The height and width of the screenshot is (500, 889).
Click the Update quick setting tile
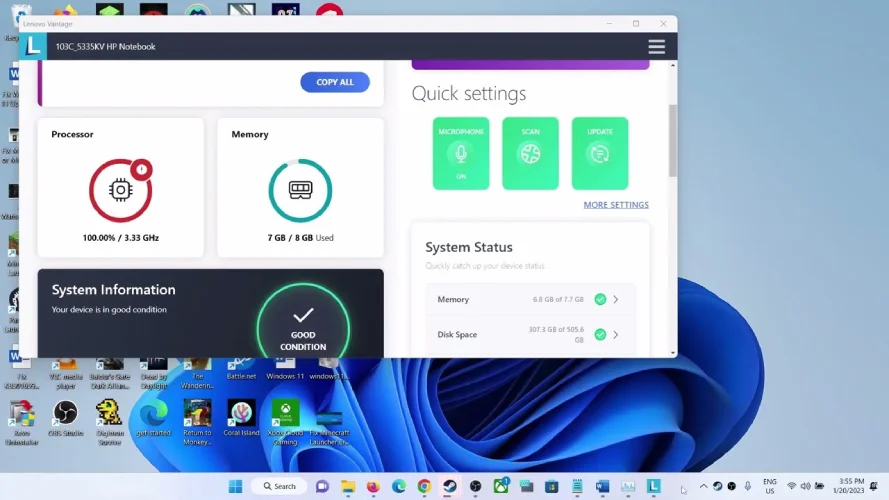(600, 153)
